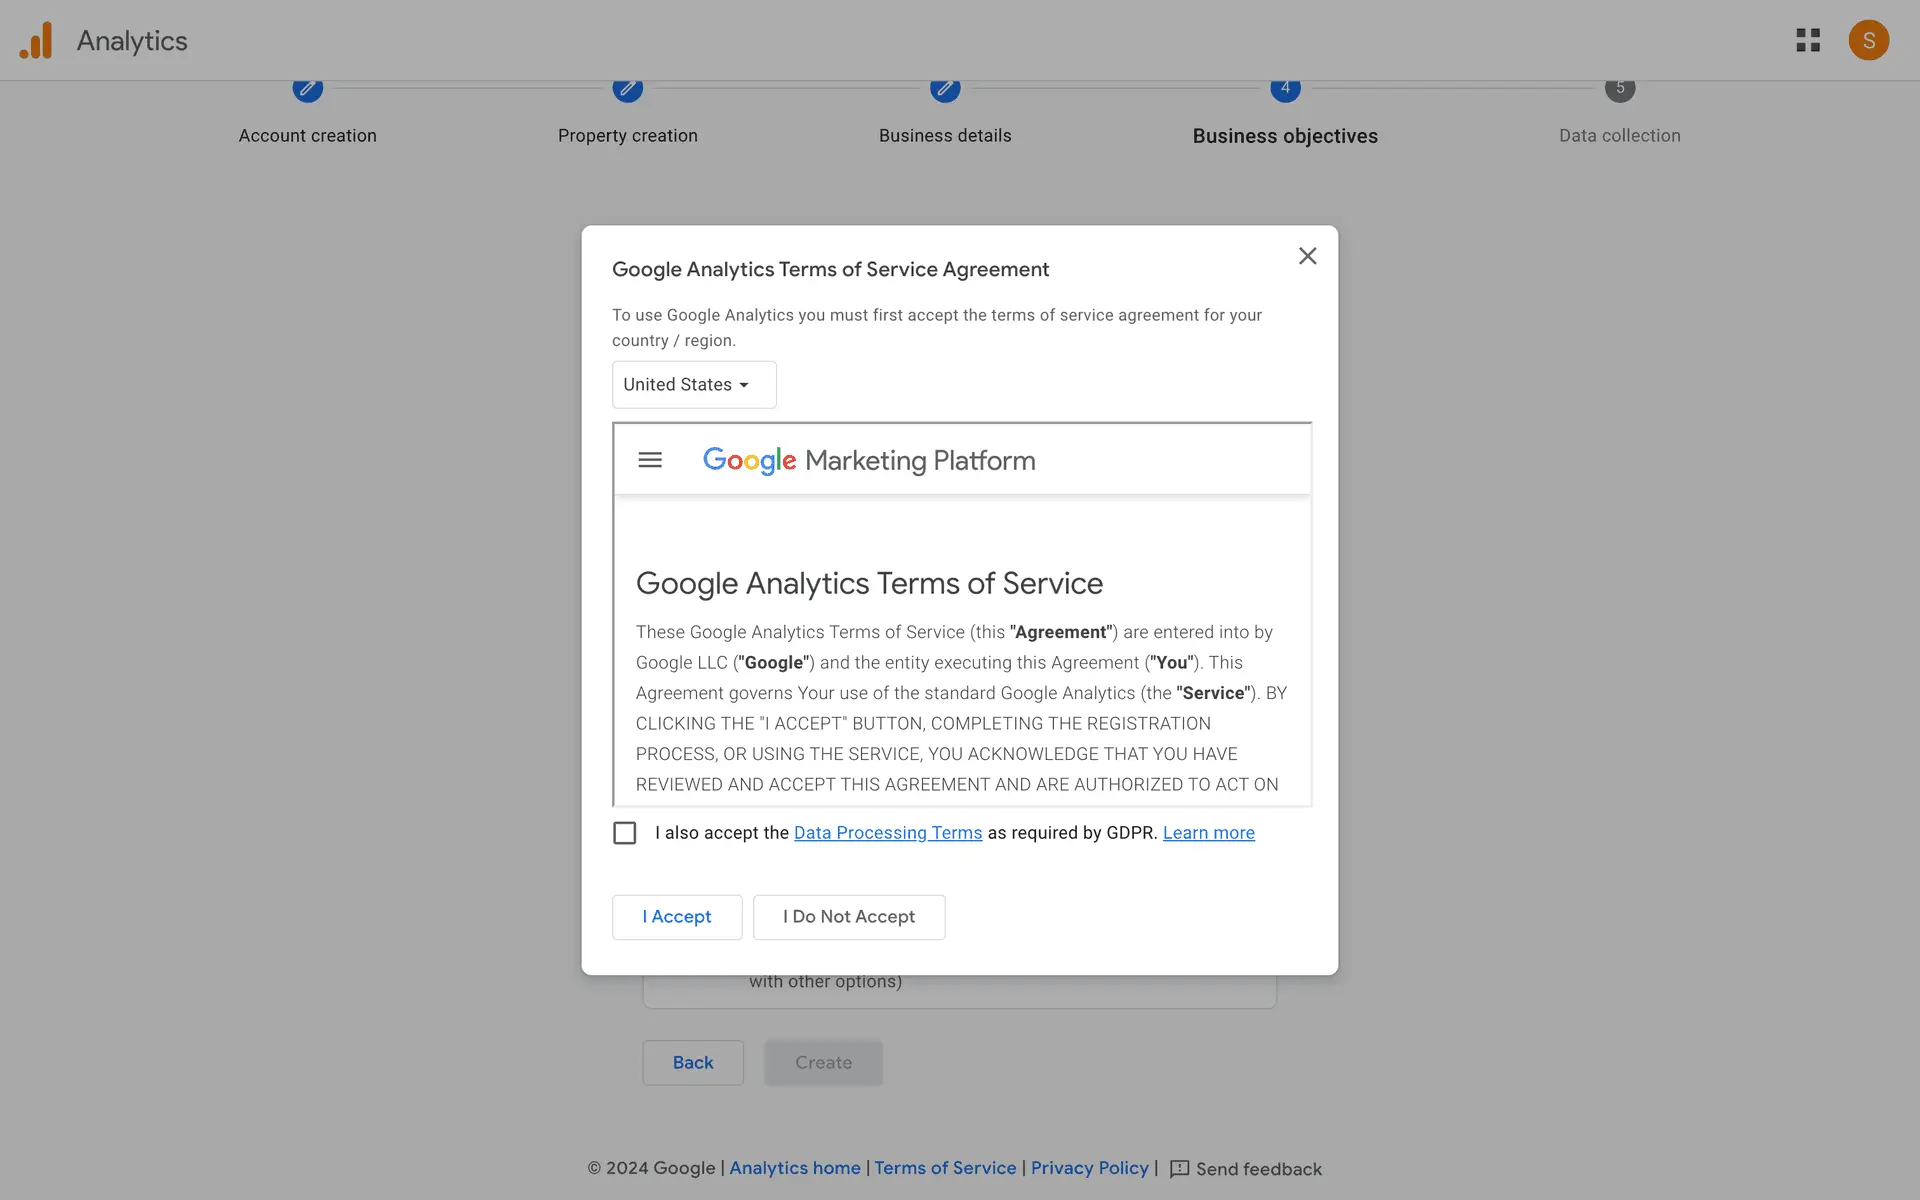The width and height of the screenshot is (1920, 1200).
Task: Open the Privacy Policy footer link
Action: click(1089, 1168)
